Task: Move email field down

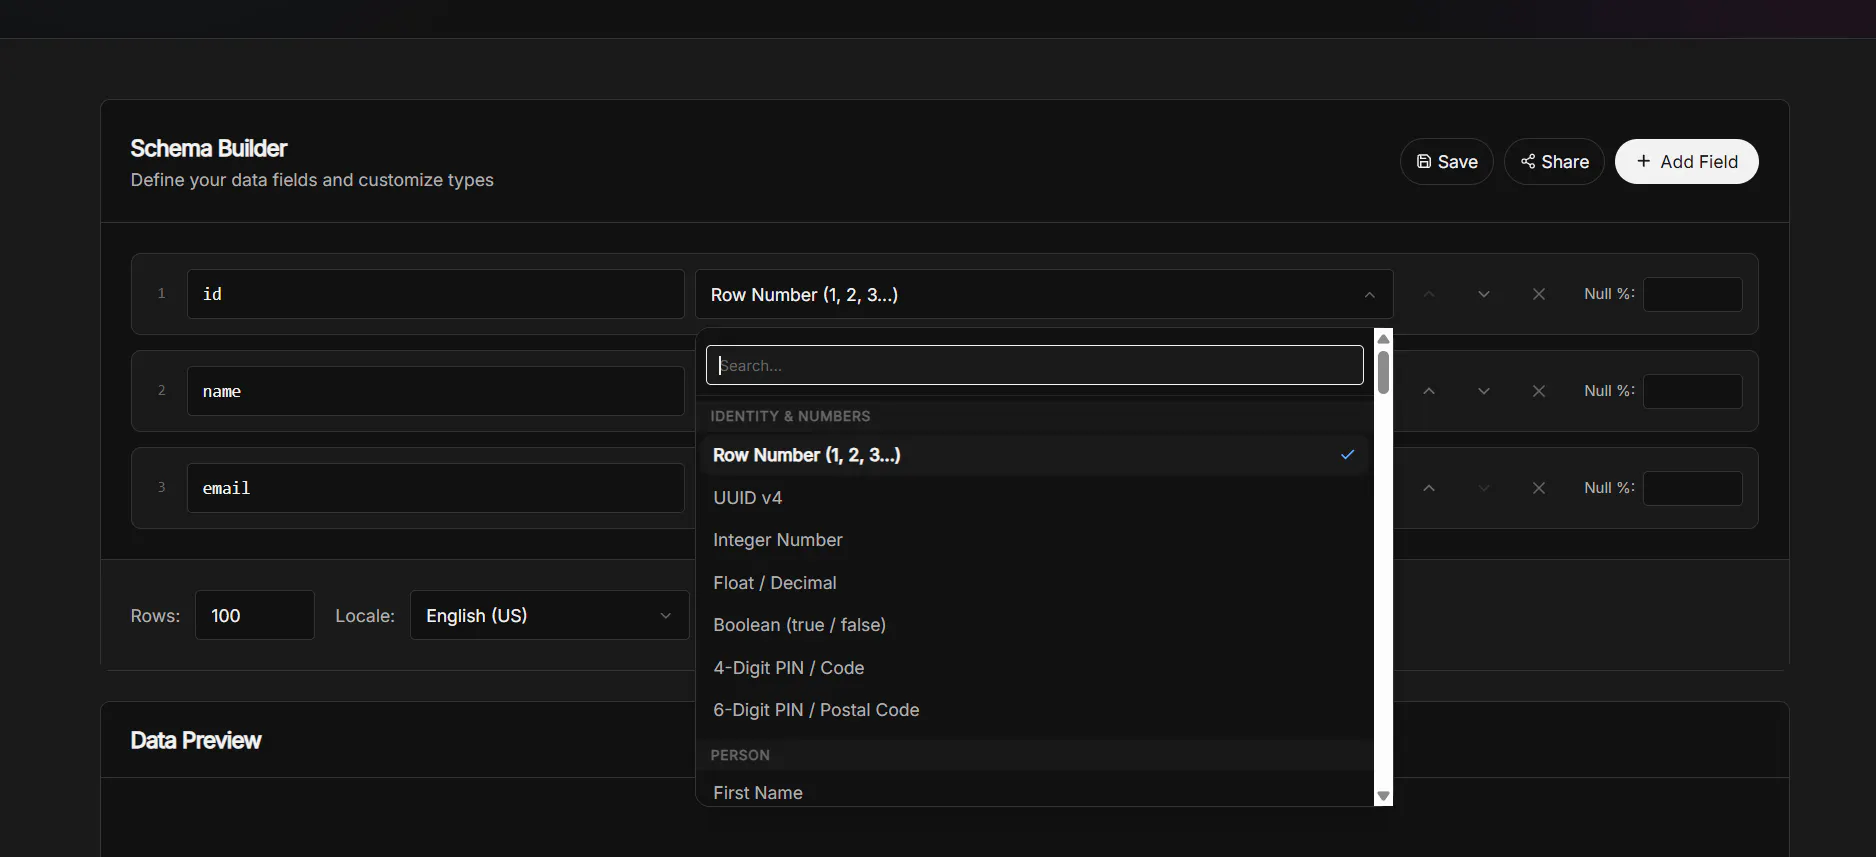Action: tap(1484, 488)
